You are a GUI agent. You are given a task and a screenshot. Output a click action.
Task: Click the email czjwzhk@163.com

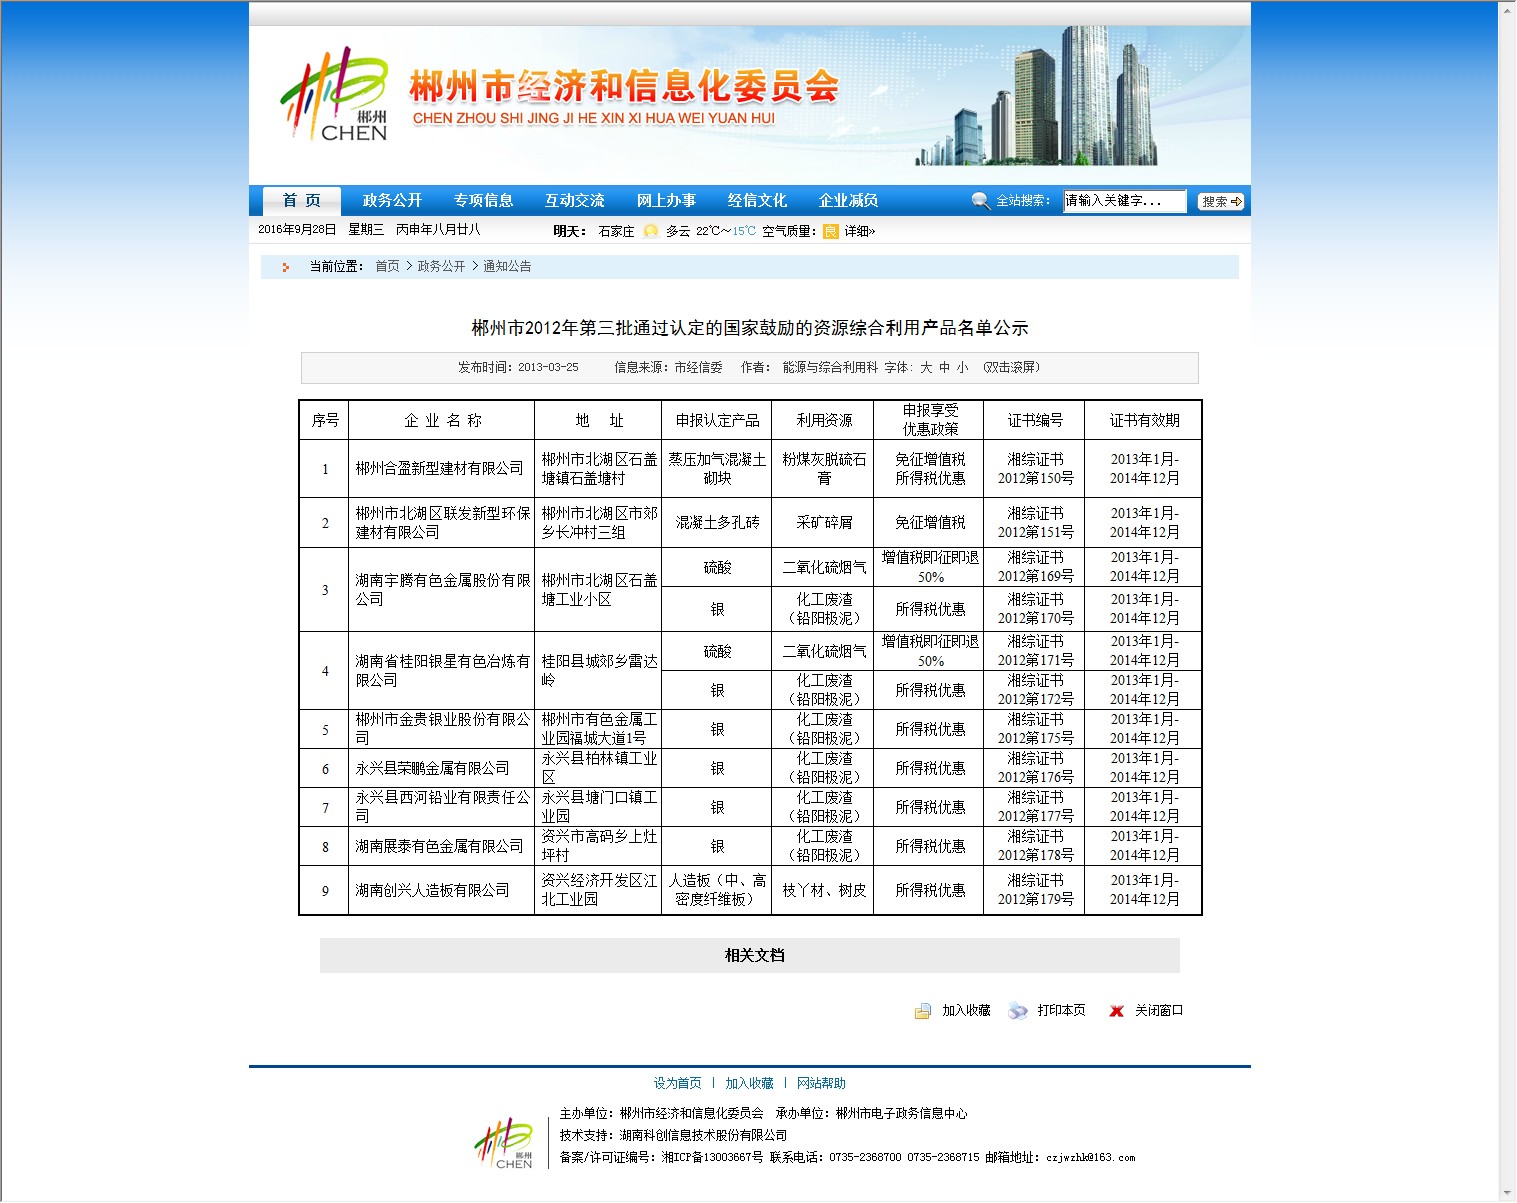tap(1091, 1158)
